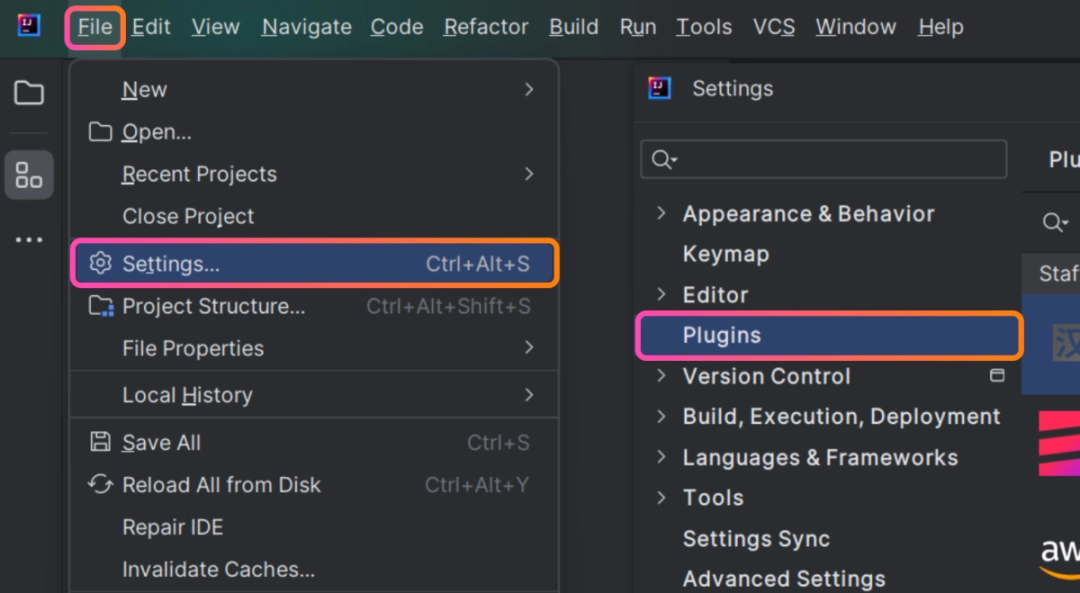Screen dimensions: 1080x593
Task: Expand the Appearance & Behavior section
Action: coord(660,213)
